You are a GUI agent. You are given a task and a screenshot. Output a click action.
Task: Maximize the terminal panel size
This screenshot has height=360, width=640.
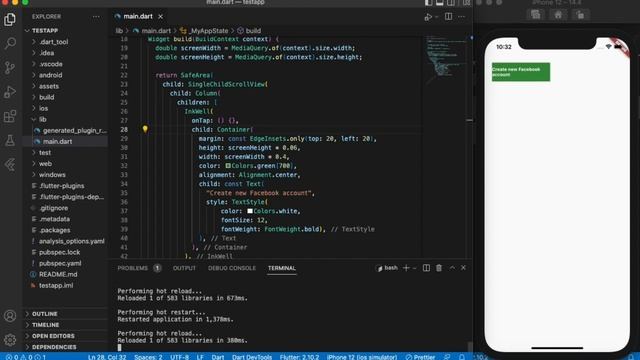tap(452, 268)
